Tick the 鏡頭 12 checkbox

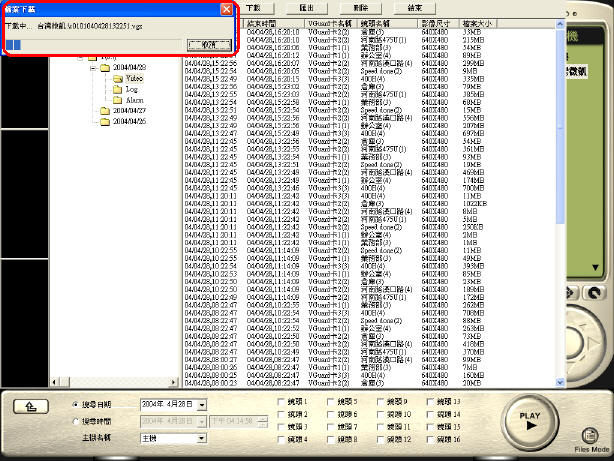[x=380, y=440]
